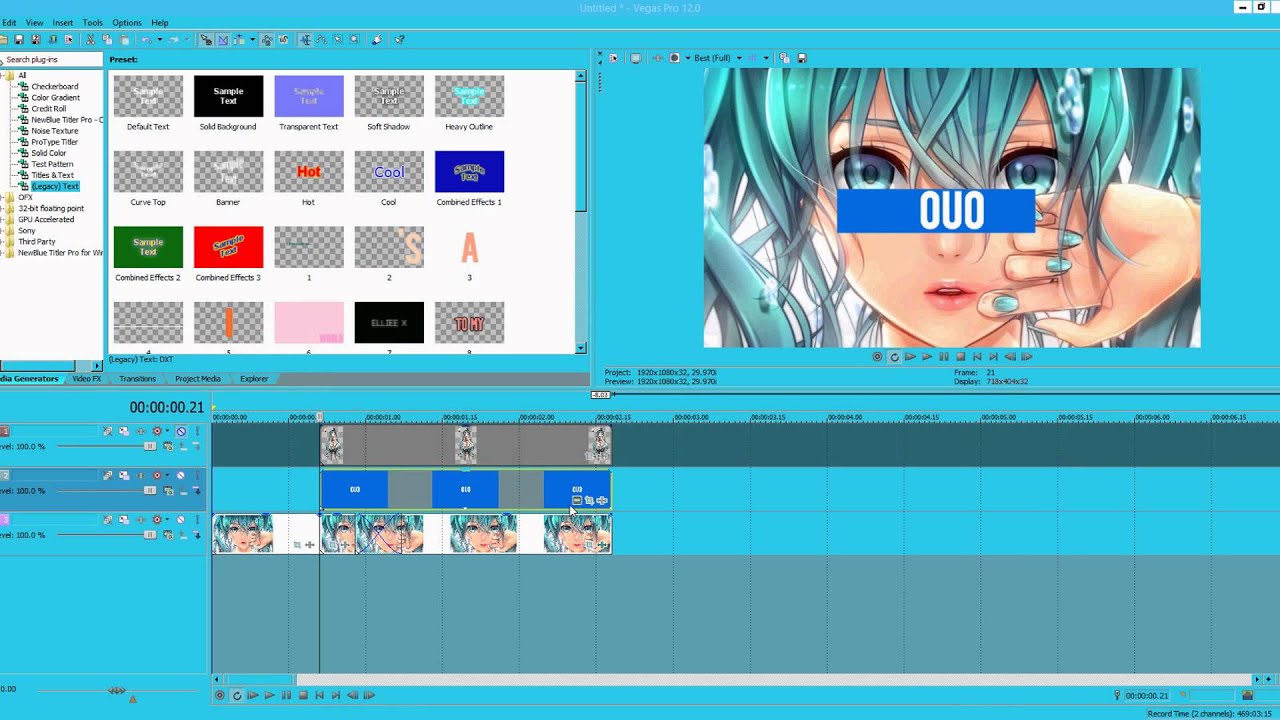Switch to the Video FX tab
The image size is (1280, 720).
tap(86, 379)
